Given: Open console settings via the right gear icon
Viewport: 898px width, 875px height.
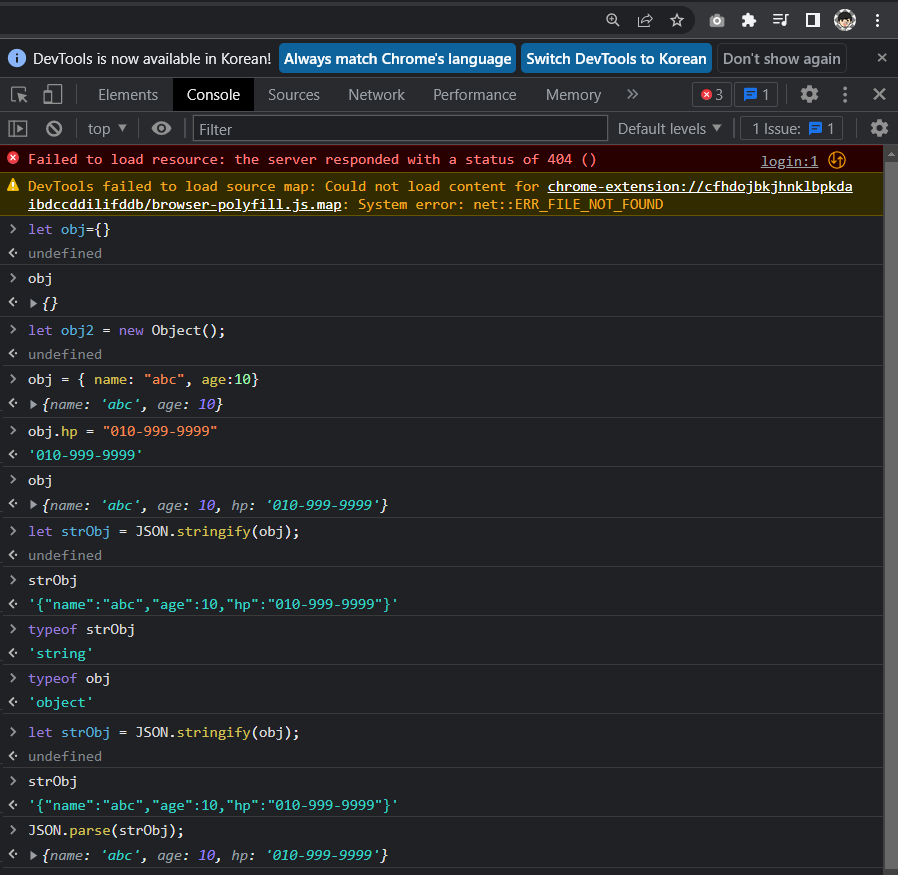Looking at the screenshot, I should tap(876, 128).
